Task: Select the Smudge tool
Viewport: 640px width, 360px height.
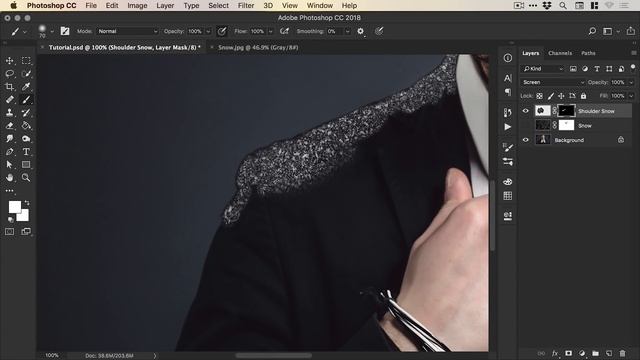Action: (9, 139)
